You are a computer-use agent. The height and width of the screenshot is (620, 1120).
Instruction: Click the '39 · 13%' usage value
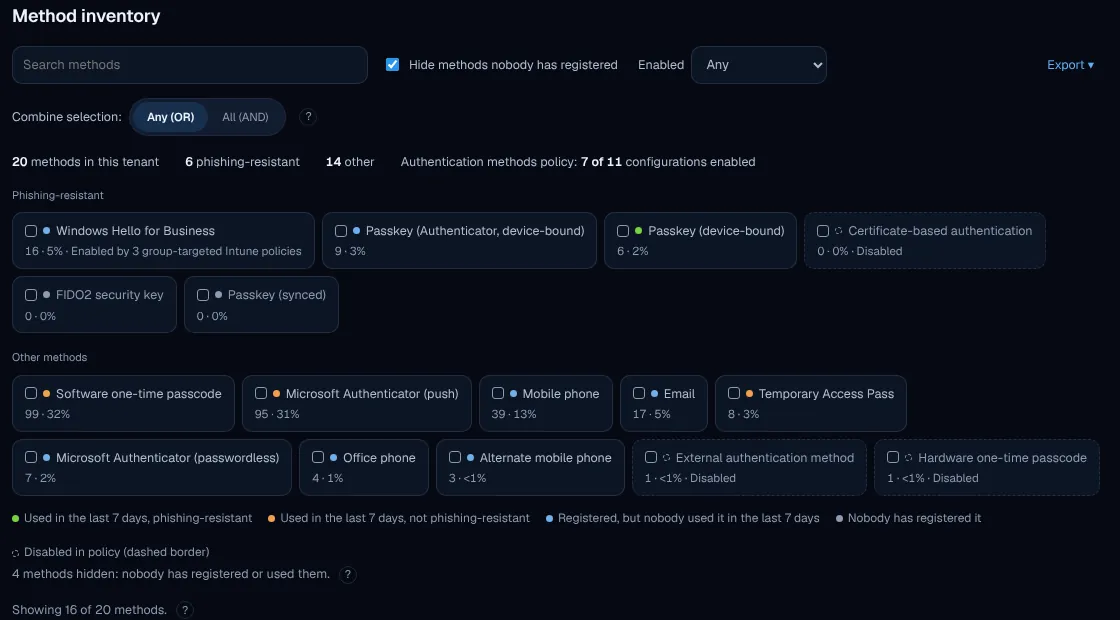coord(514,414)
